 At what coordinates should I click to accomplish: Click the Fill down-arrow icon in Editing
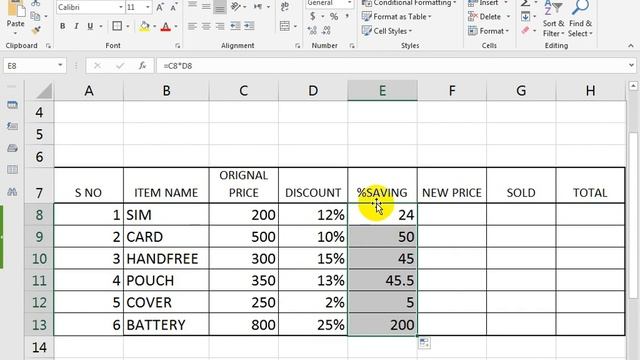(525, 17)
